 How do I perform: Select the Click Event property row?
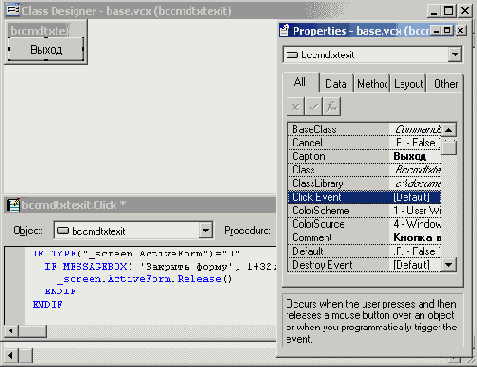click(x=364, y=197)
